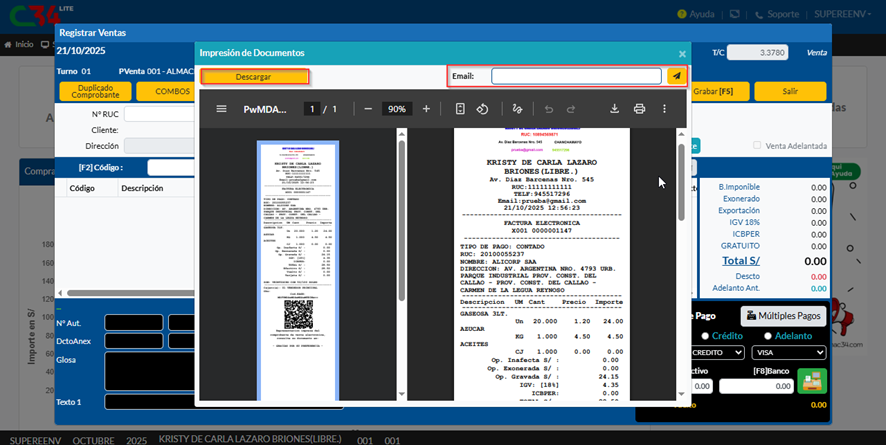The image size is (886, 445).
Task: Click the Descargar button
Action: (x=254, y=76)
